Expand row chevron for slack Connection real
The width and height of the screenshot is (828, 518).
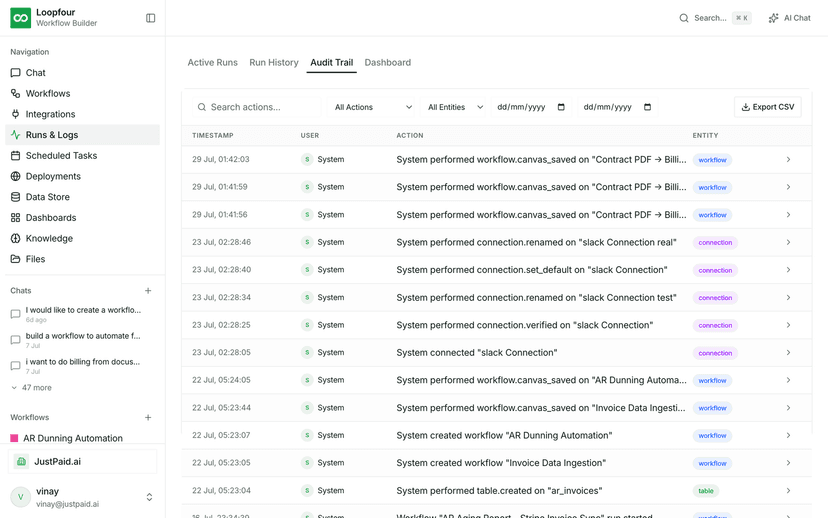(788, 242)
